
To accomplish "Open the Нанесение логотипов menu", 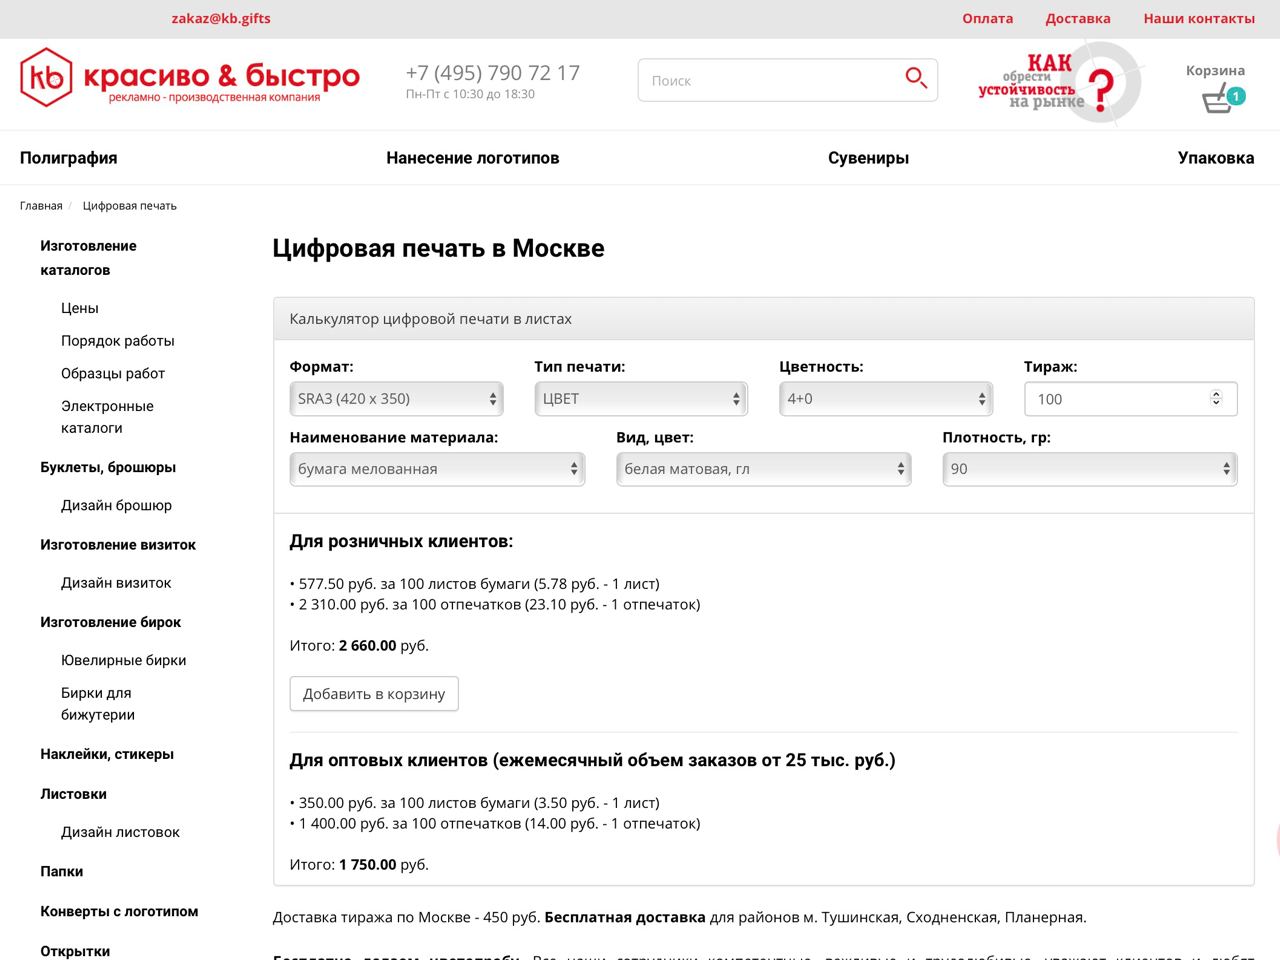I will (473, 158).
